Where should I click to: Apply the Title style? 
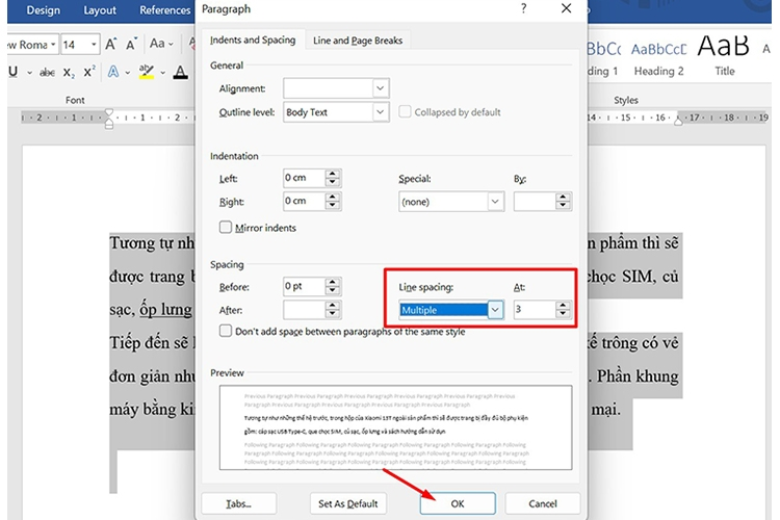click(724, 57)
